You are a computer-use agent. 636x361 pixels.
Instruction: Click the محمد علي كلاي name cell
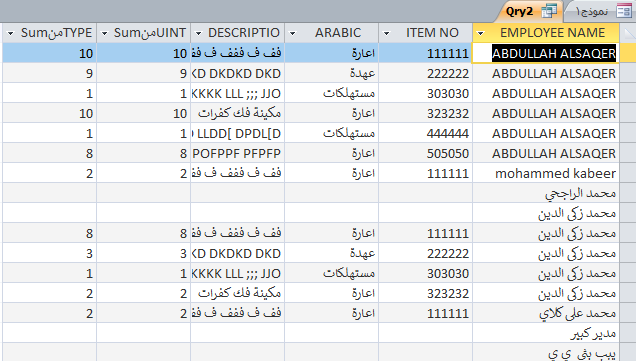[x=546, y=313]
